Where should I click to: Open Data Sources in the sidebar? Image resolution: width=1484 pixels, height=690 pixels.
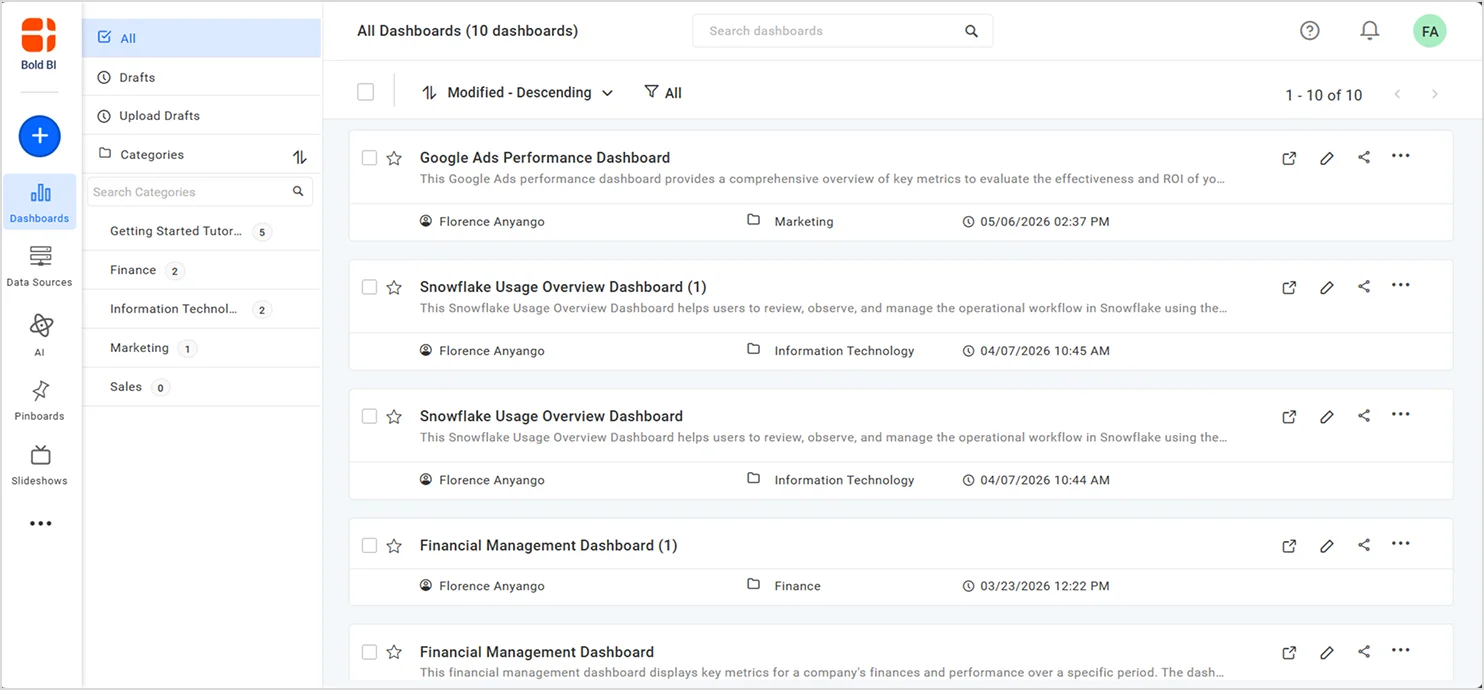click(x=40, y=267)
